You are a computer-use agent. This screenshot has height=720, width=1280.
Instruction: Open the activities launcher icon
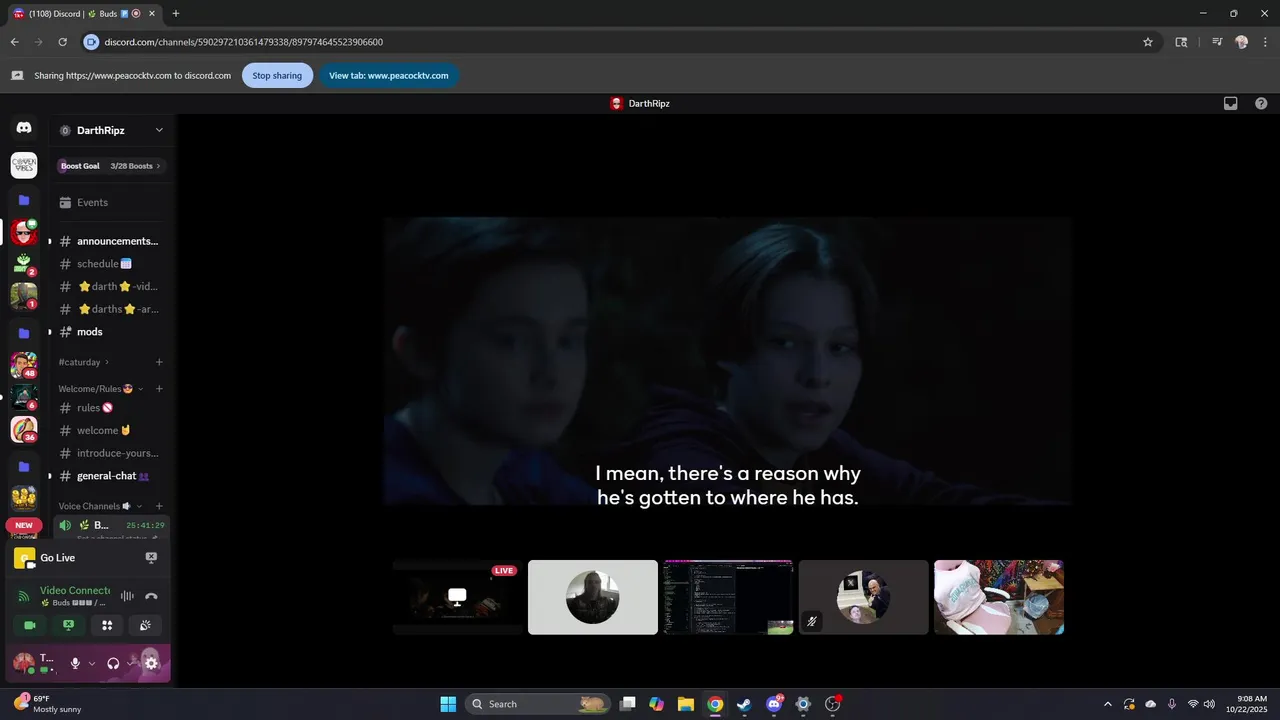click(x=107, y=625)
